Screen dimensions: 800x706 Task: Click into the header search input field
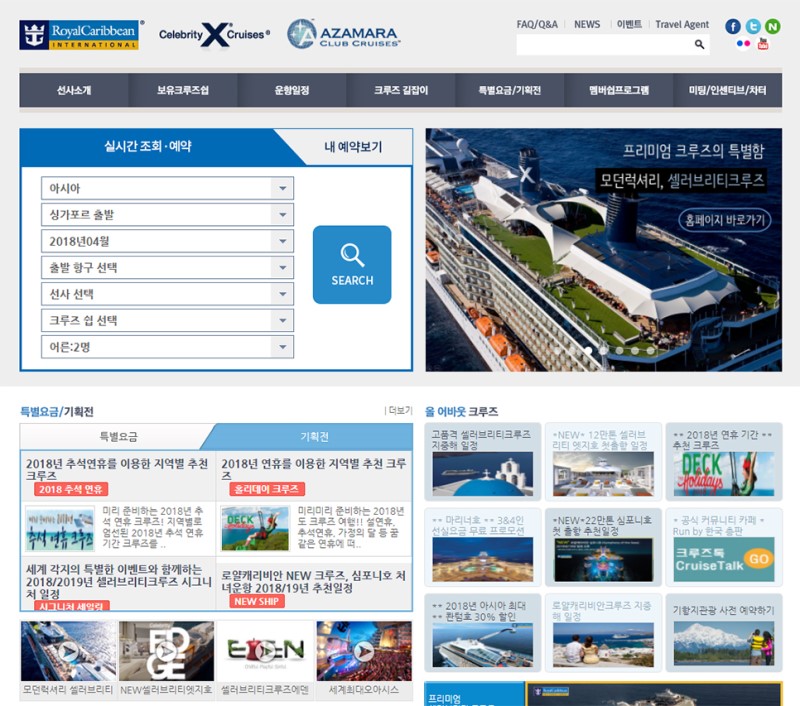(605, 44)
